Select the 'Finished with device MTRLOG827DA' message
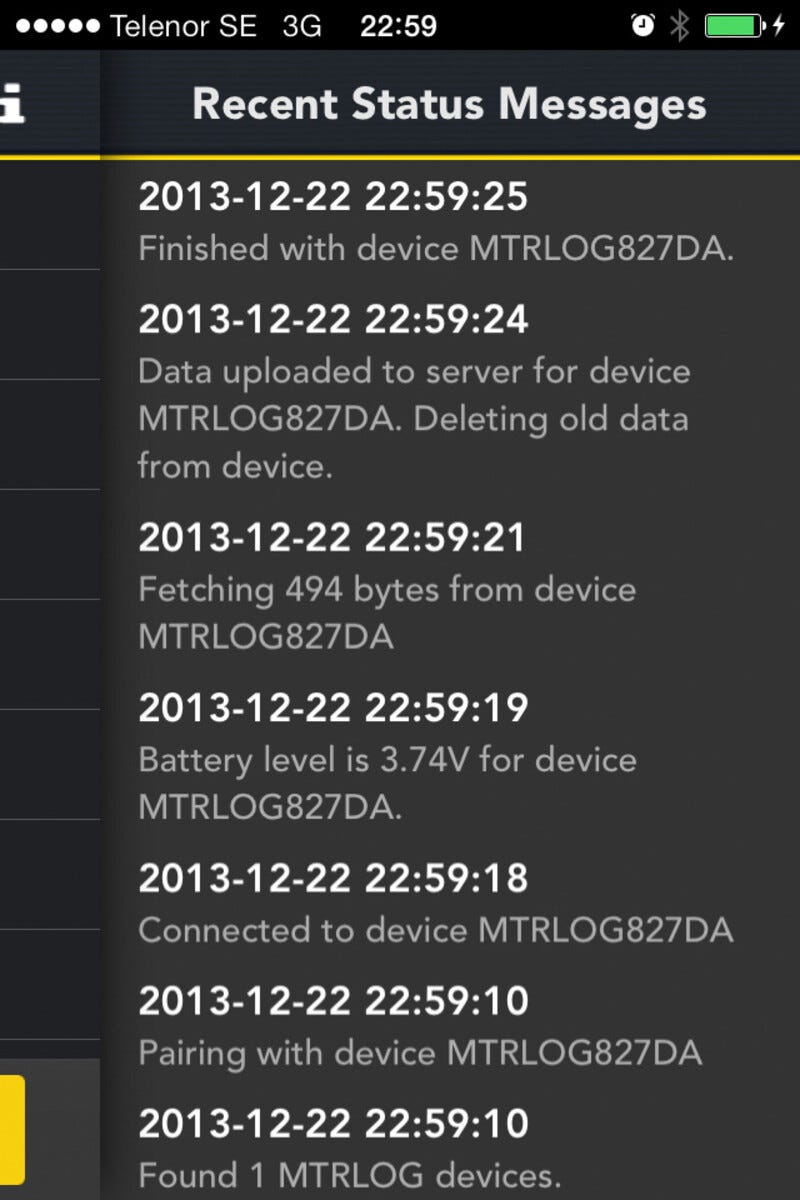This screenshot has height=1200, width=800. point(436,249)
